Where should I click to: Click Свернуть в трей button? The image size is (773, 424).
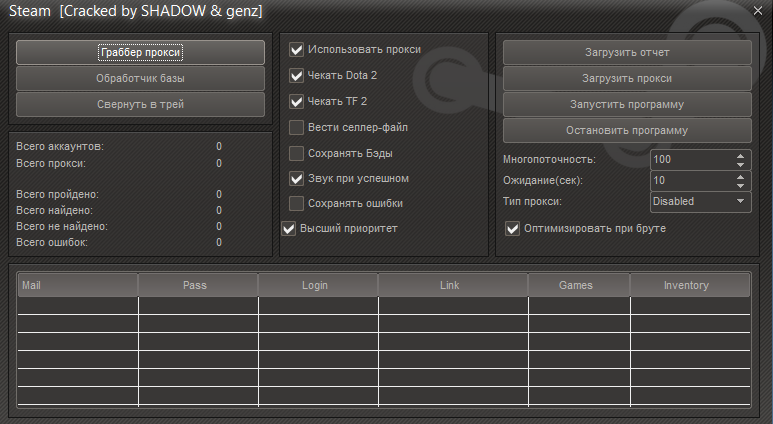tap(140, 105)
